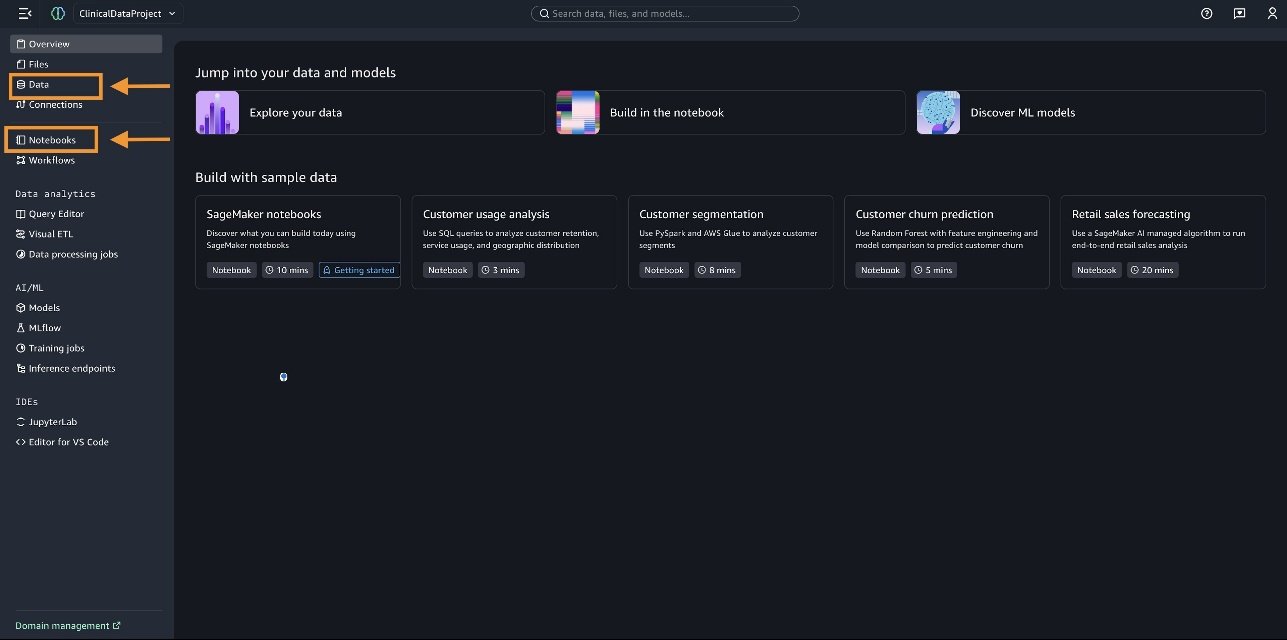Expand the help menu at top right
Viewport: 1287px width, 640px height.
click(x=1206, y=13)
